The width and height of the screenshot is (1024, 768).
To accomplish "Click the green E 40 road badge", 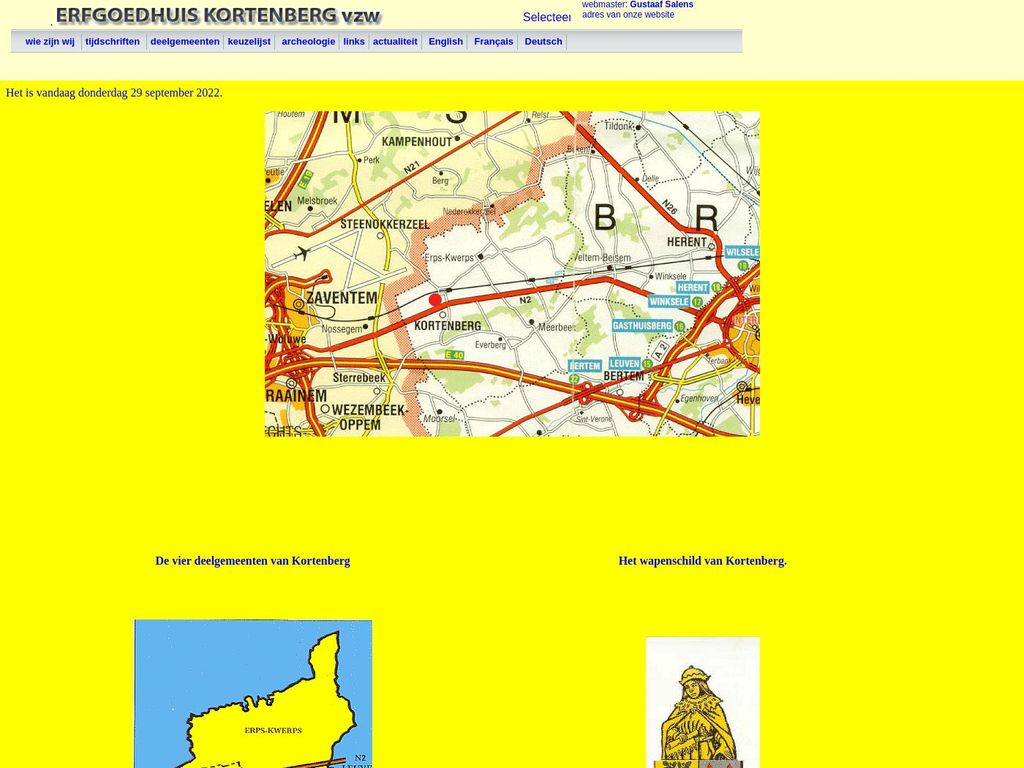I will coord(454,355).
